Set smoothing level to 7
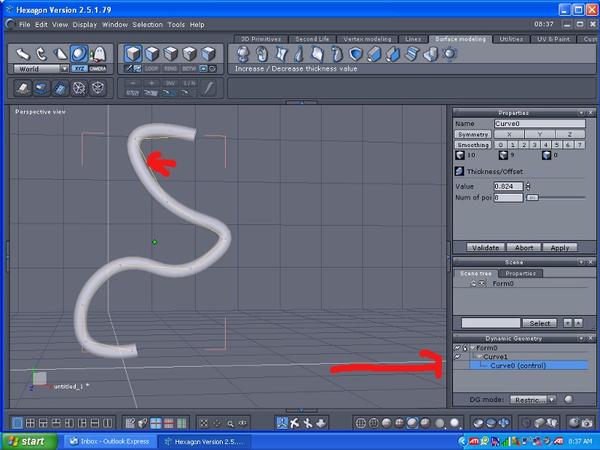 point(580,145)
